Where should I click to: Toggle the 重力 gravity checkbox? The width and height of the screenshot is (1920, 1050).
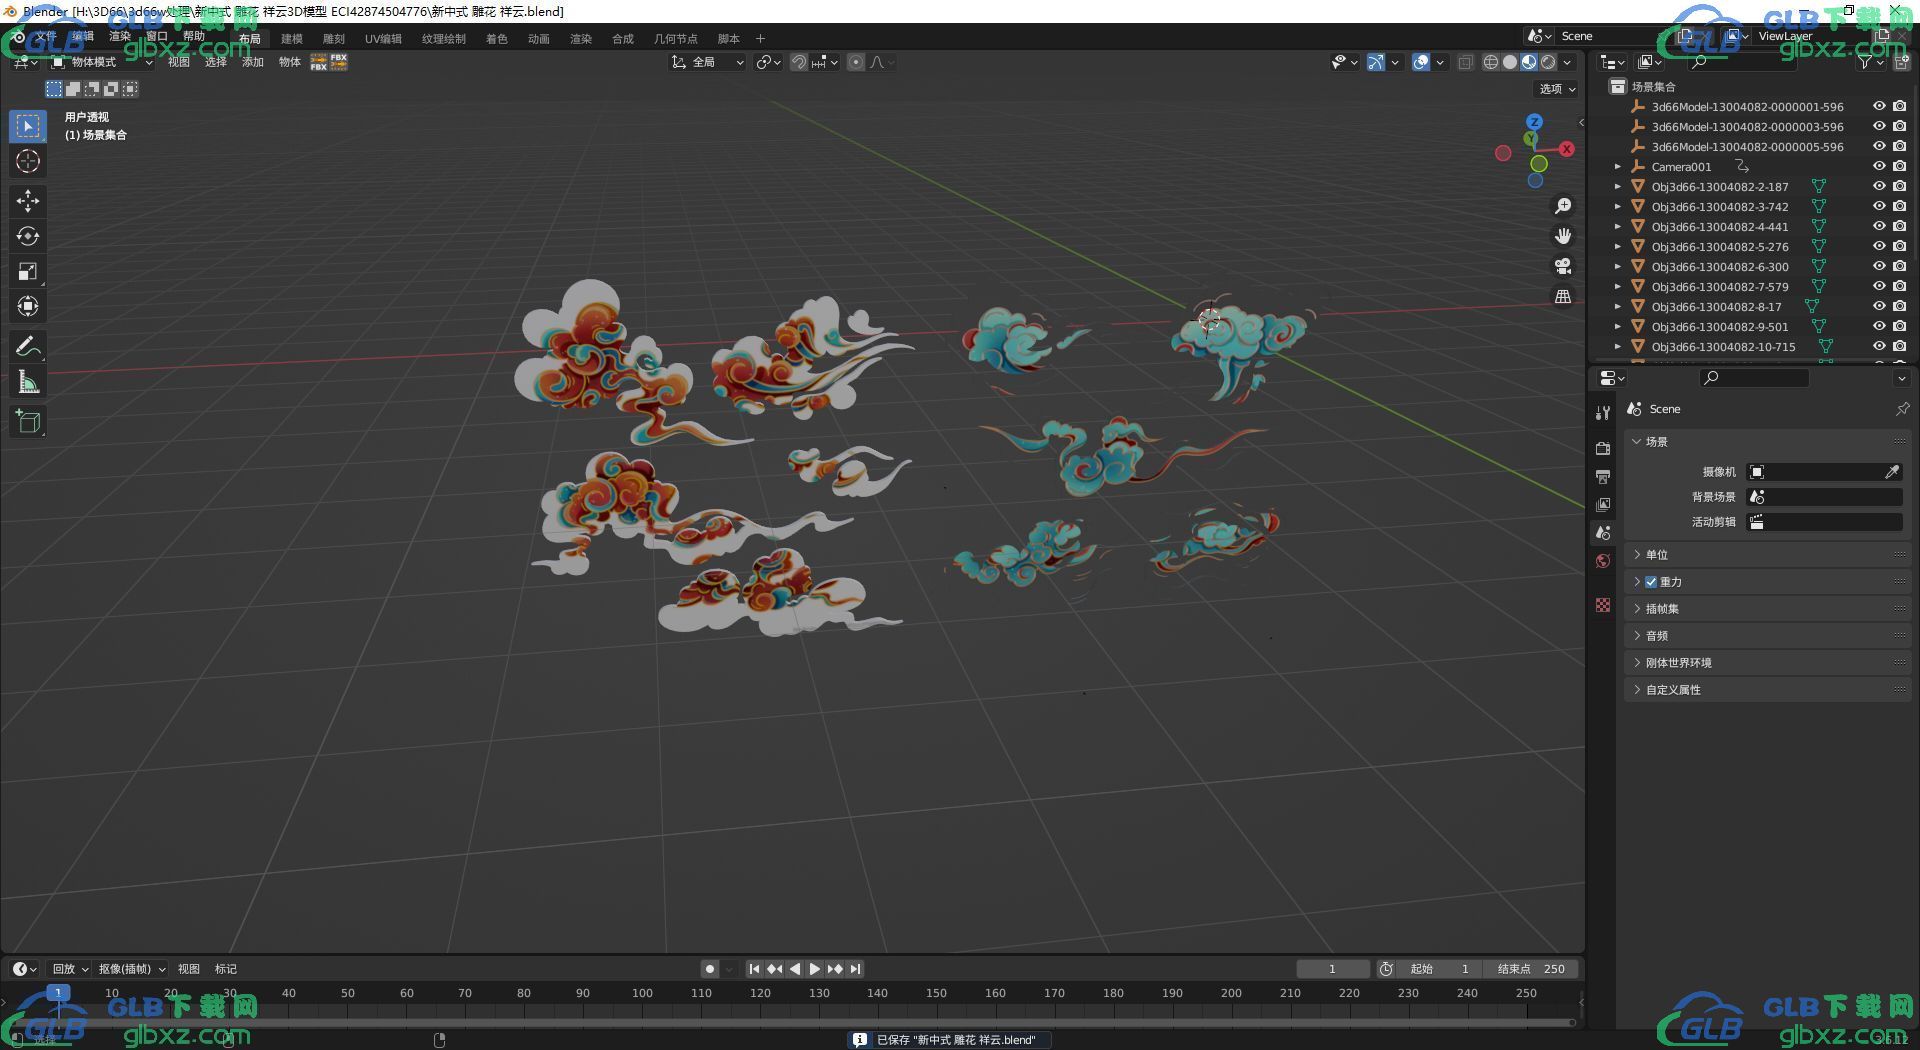[1651, 582]
